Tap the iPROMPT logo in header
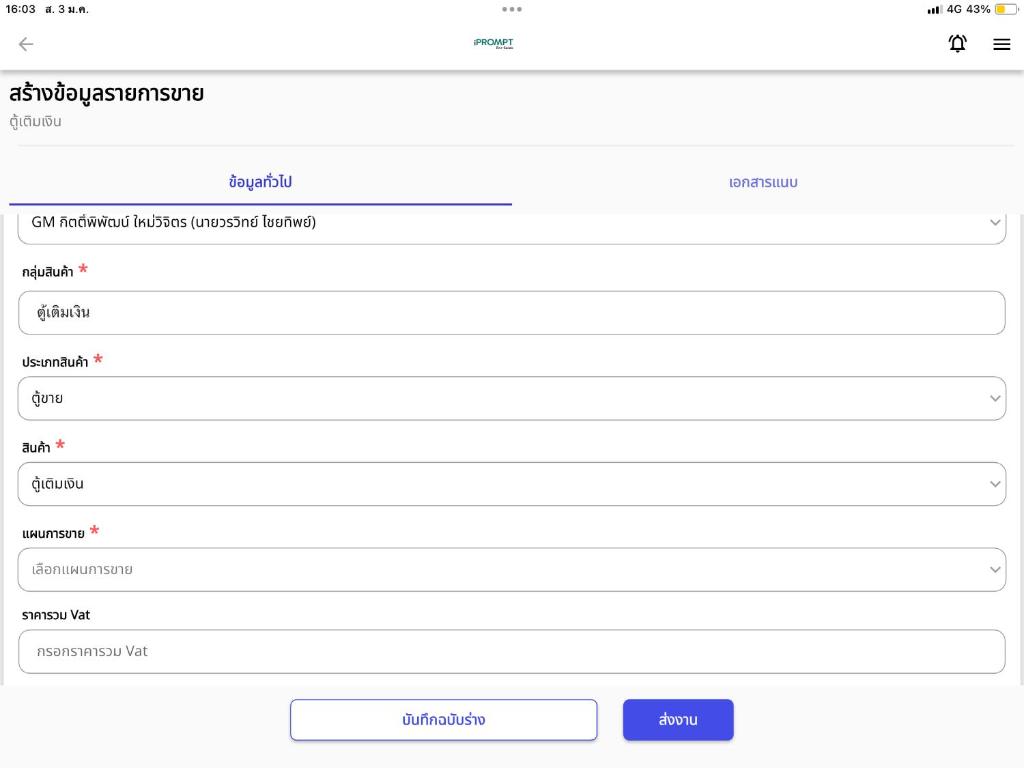 [493, 44]
